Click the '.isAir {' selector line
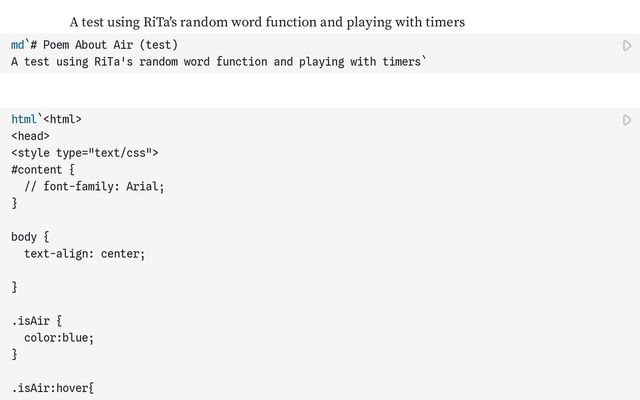The width and height of the screenshot is (640, 400). (37, 321)
